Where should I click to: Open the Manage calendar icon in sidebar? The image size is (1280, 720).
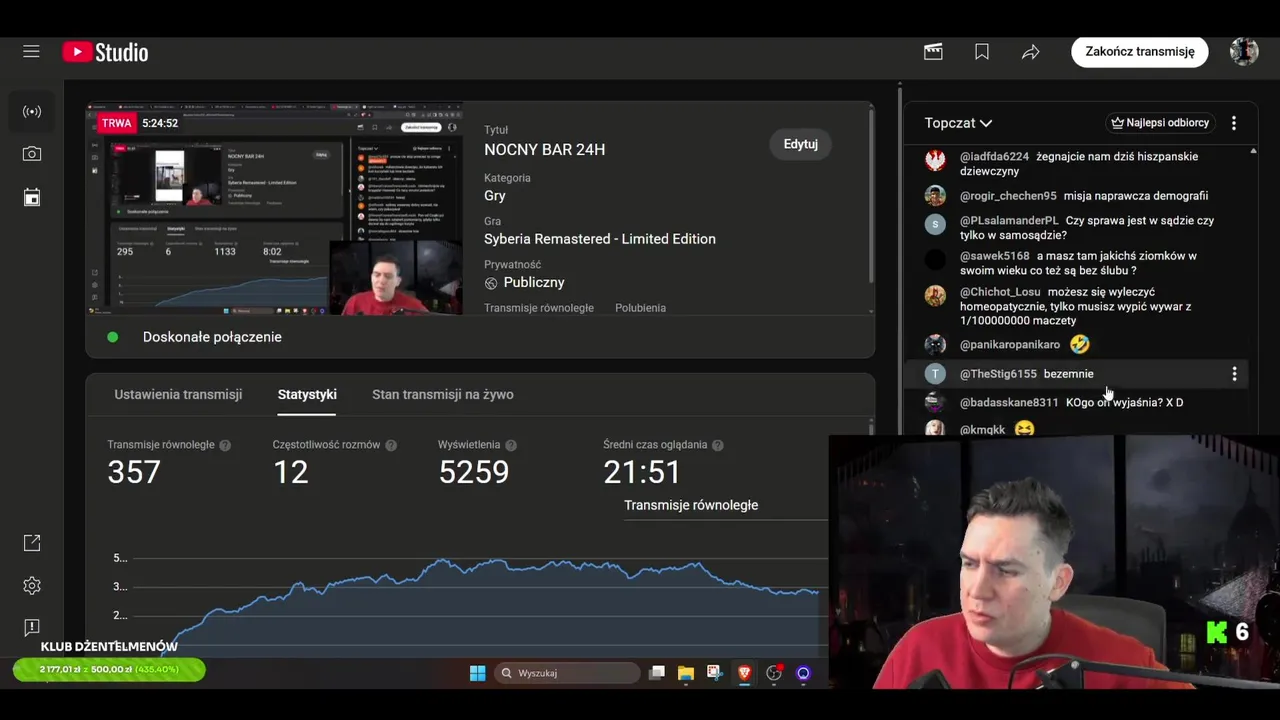pyautogui.click(x=32, y=197)
